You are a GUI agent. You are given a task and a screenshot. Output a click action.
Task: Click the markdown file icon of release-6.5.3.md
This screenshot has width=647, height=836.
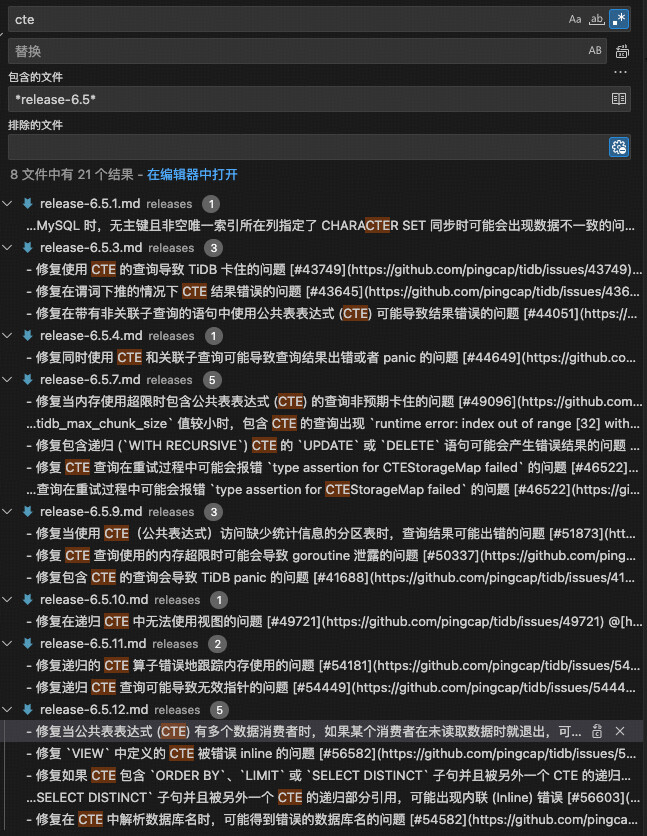[x=28, y=247]
